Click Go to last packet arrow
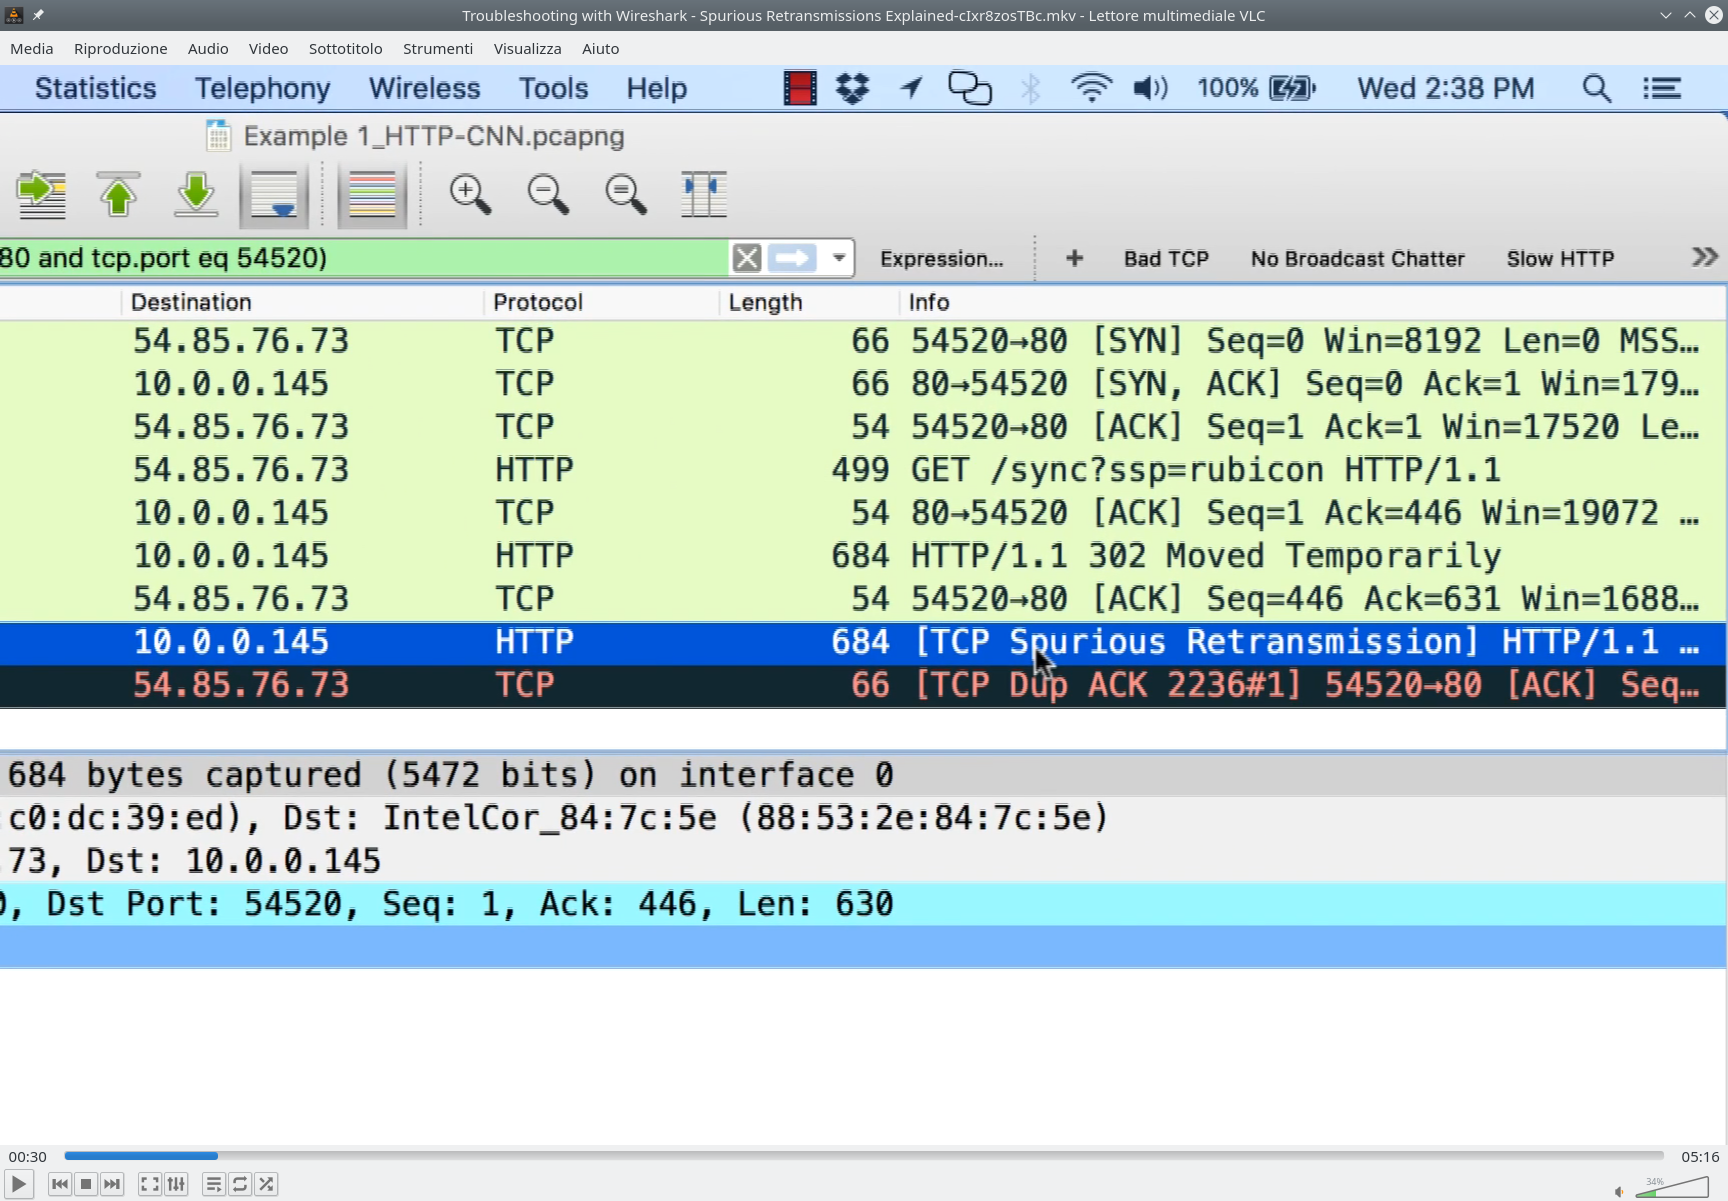 (196, 194)
